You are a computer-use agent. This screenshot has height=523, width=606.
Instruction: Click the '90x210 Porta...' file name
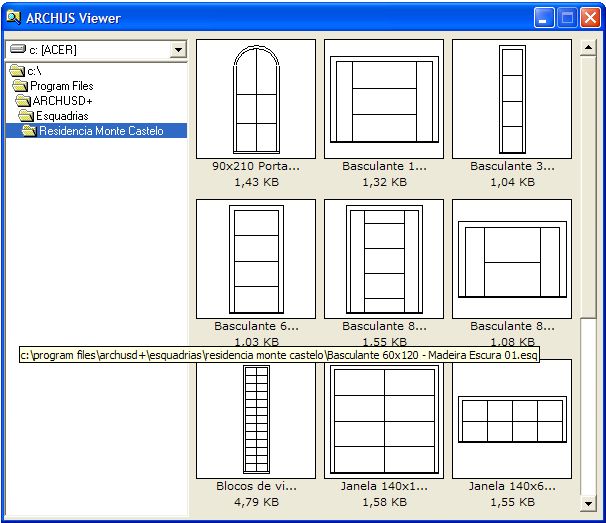click(256, 166)
